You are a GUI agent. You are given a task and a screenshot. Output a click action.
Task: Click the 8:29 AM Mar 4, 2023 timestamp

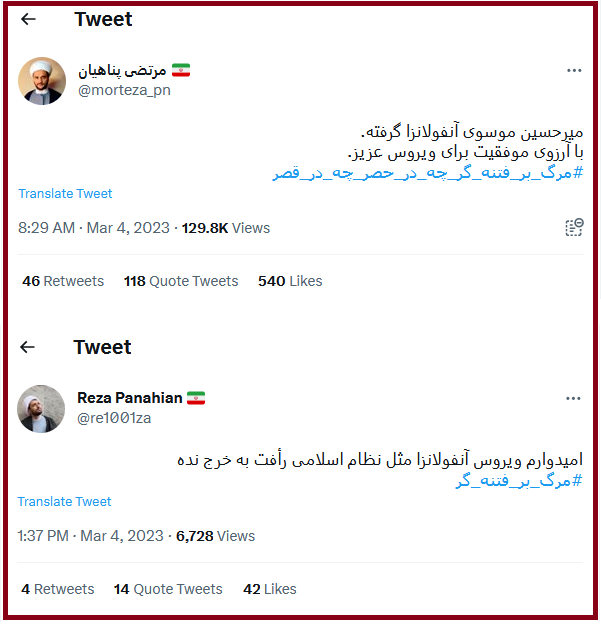coord(95,228)
